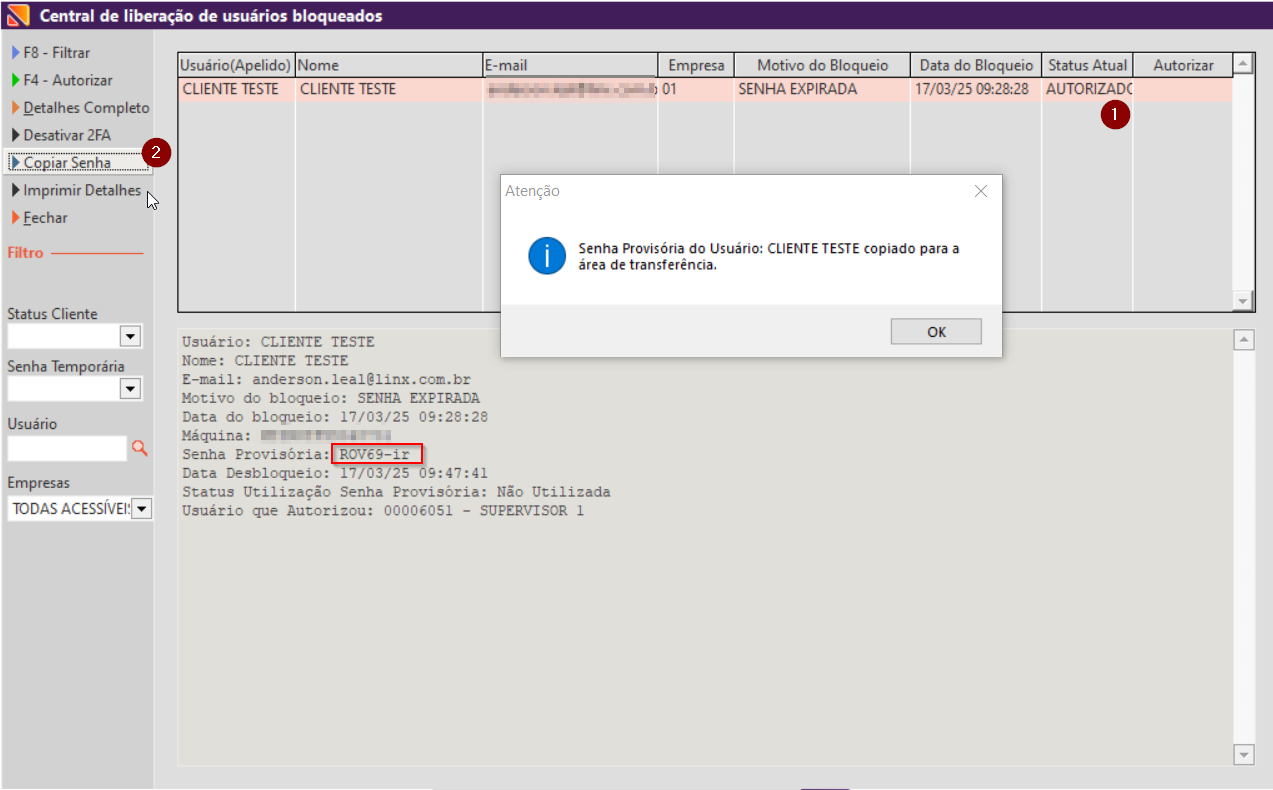Click the Empresa column header
The width and height of the screenshot is (1273, 790).
(x=696, y=65)
